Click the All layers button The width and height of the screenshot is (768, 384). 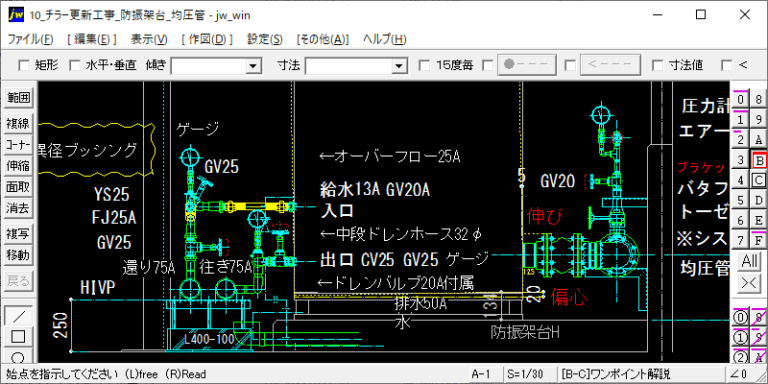pos(749,261)
